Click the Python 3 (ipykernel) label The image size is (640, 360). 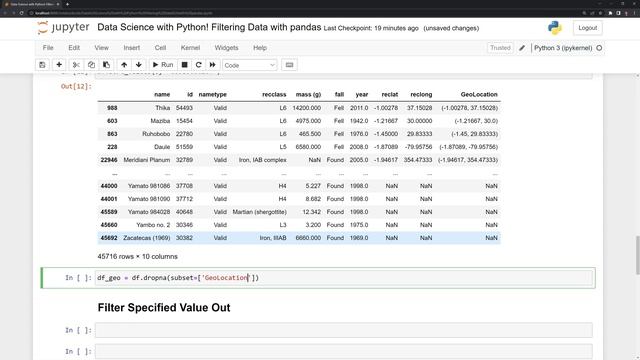(563, 48)
